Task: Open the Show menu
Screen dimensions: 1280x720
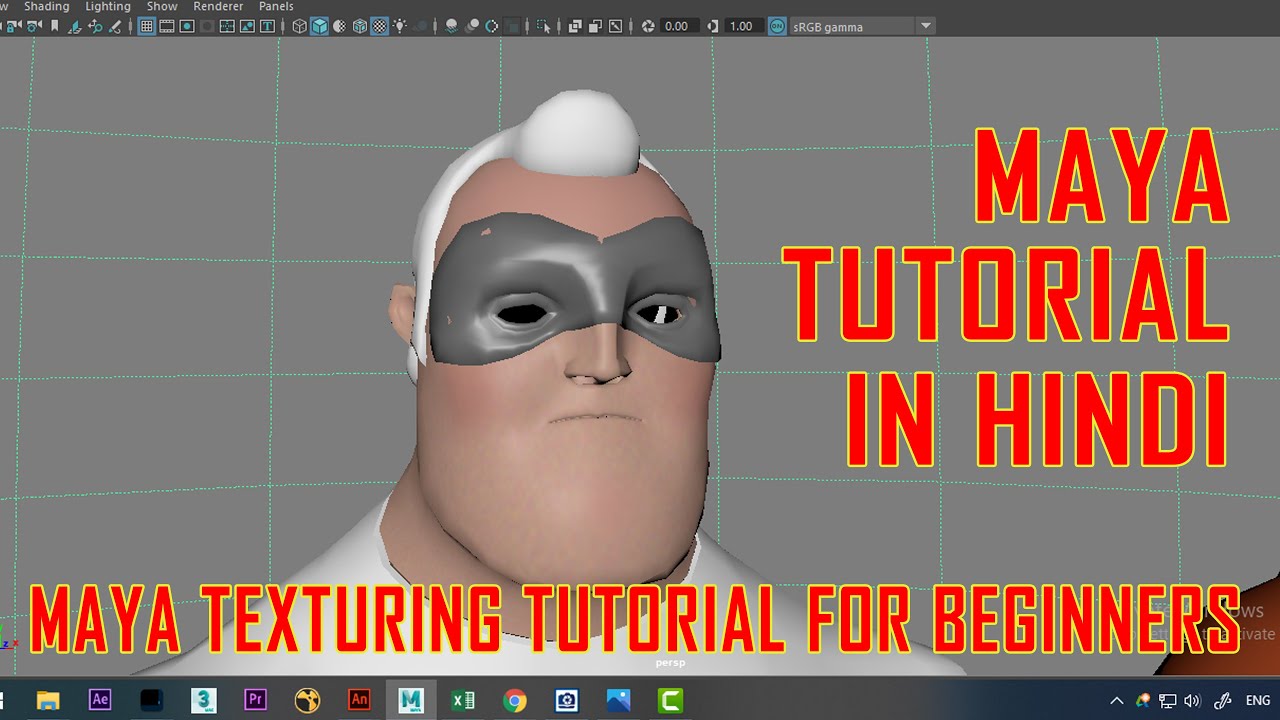Action: pos(162,7)
